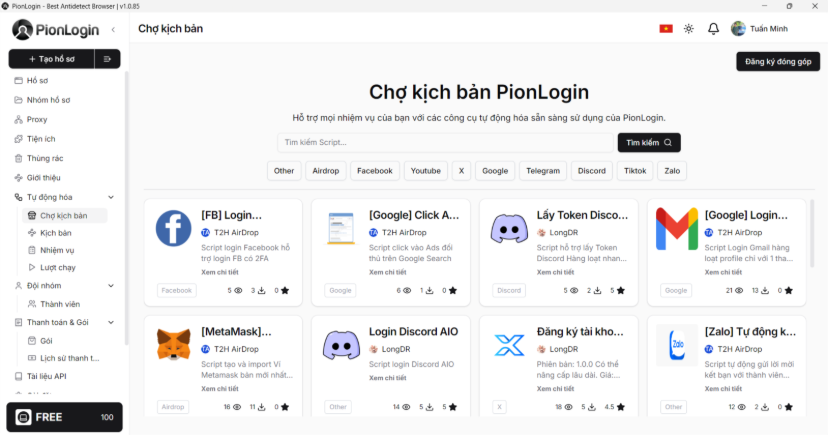Filter scripts by Airdrop category
The image size is (828, 435).
coord(326,171)
